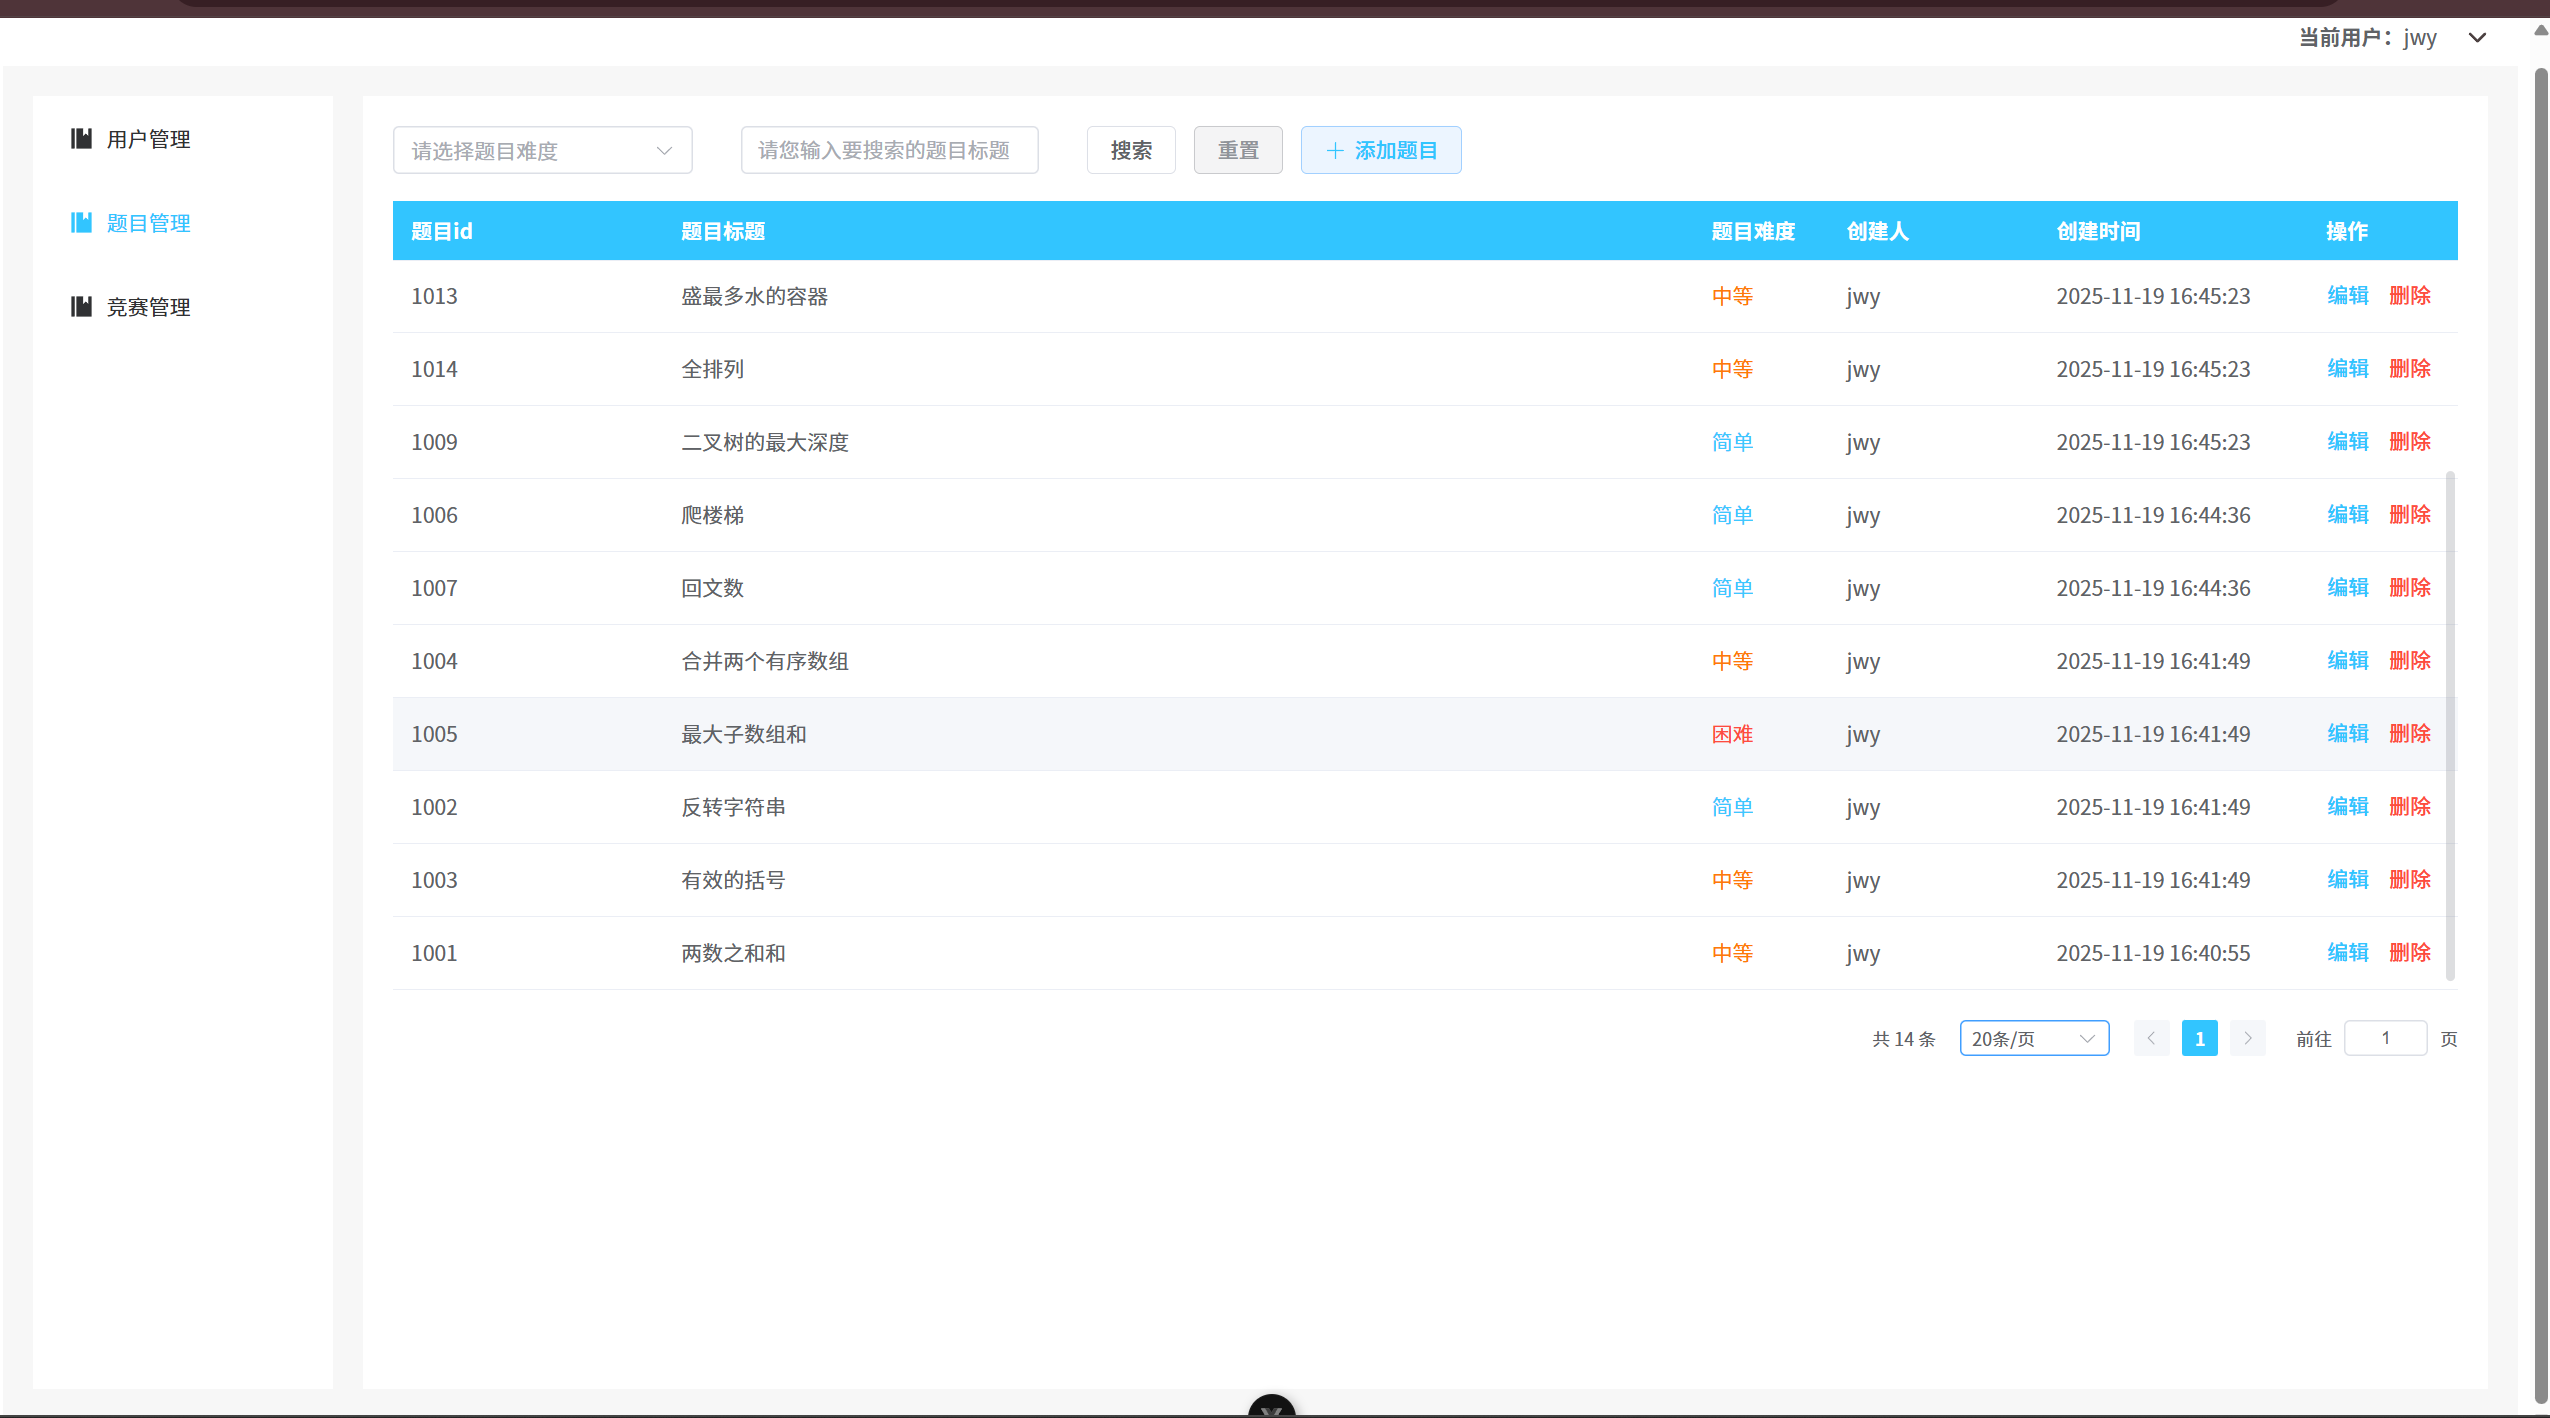Open the 请选择题目难度 difficulty dropdown
Viewport: 2550px width, 1418px height.
(543, 149)
